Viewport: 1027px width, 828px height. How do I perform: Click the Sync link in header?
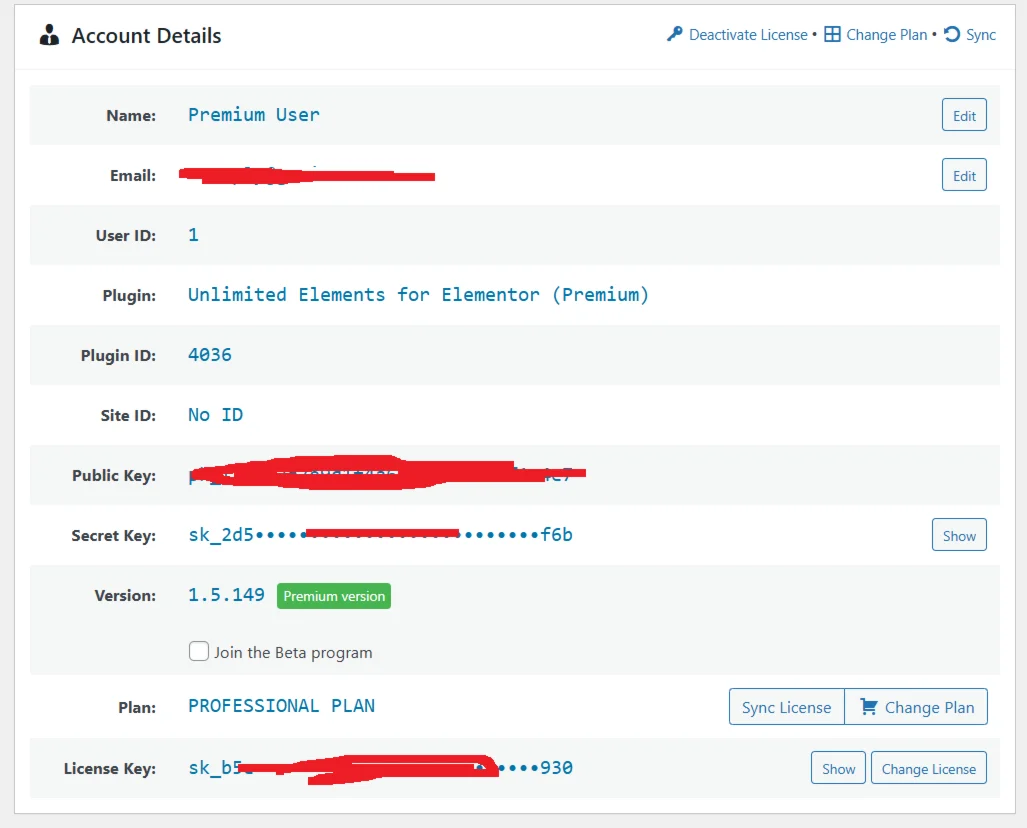point(980,35)
